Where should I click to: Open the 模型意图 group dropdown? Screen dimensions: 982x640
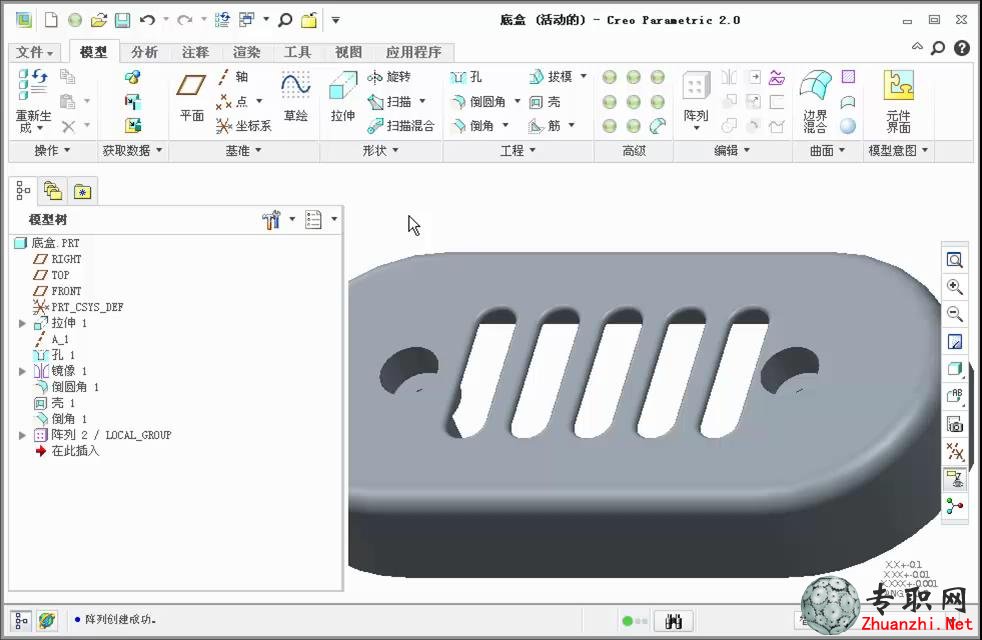click(x=898, y=151)
